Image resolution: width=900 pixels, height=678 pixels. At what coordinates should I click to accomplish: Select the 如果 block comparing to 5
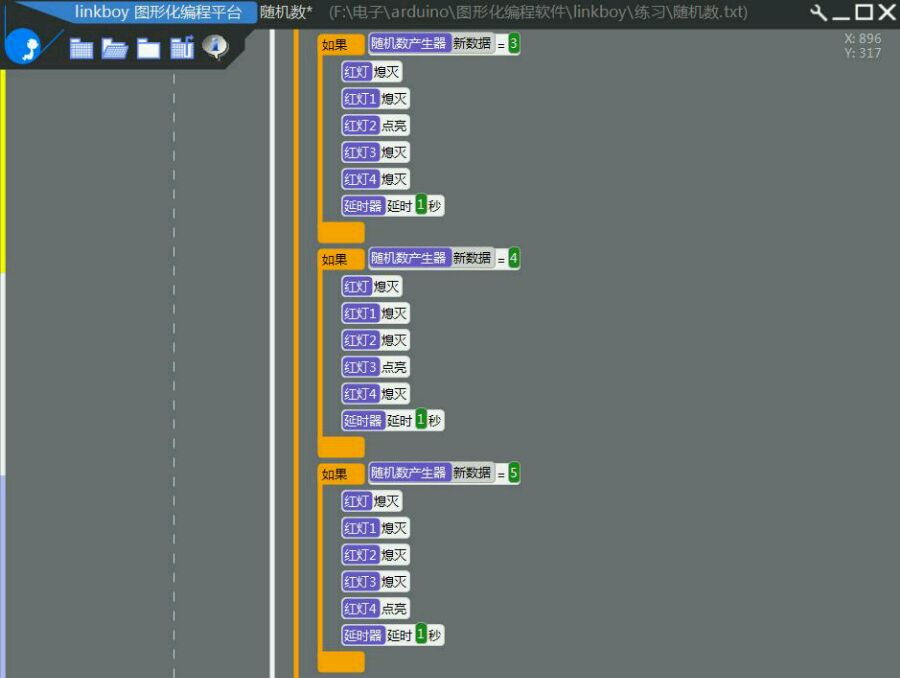click(x=341, y=474)
